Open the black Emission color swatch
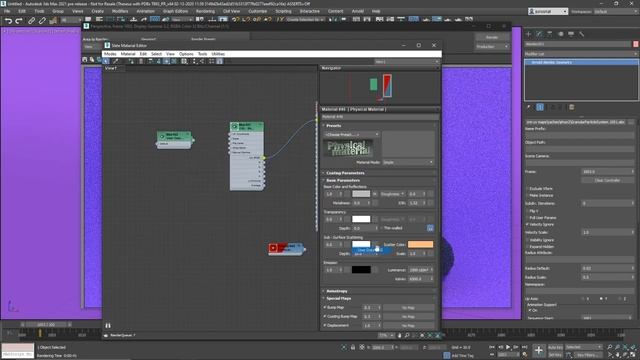 (361, 269)
